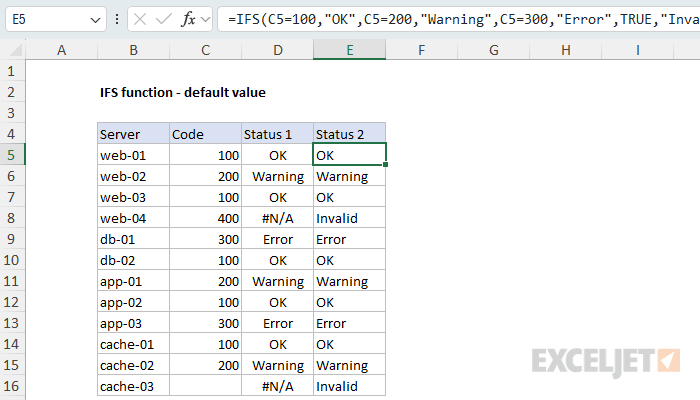Click the code 300 cell for db-01
This screenshot has height=400, width=700.
click(x=205, y=239)
